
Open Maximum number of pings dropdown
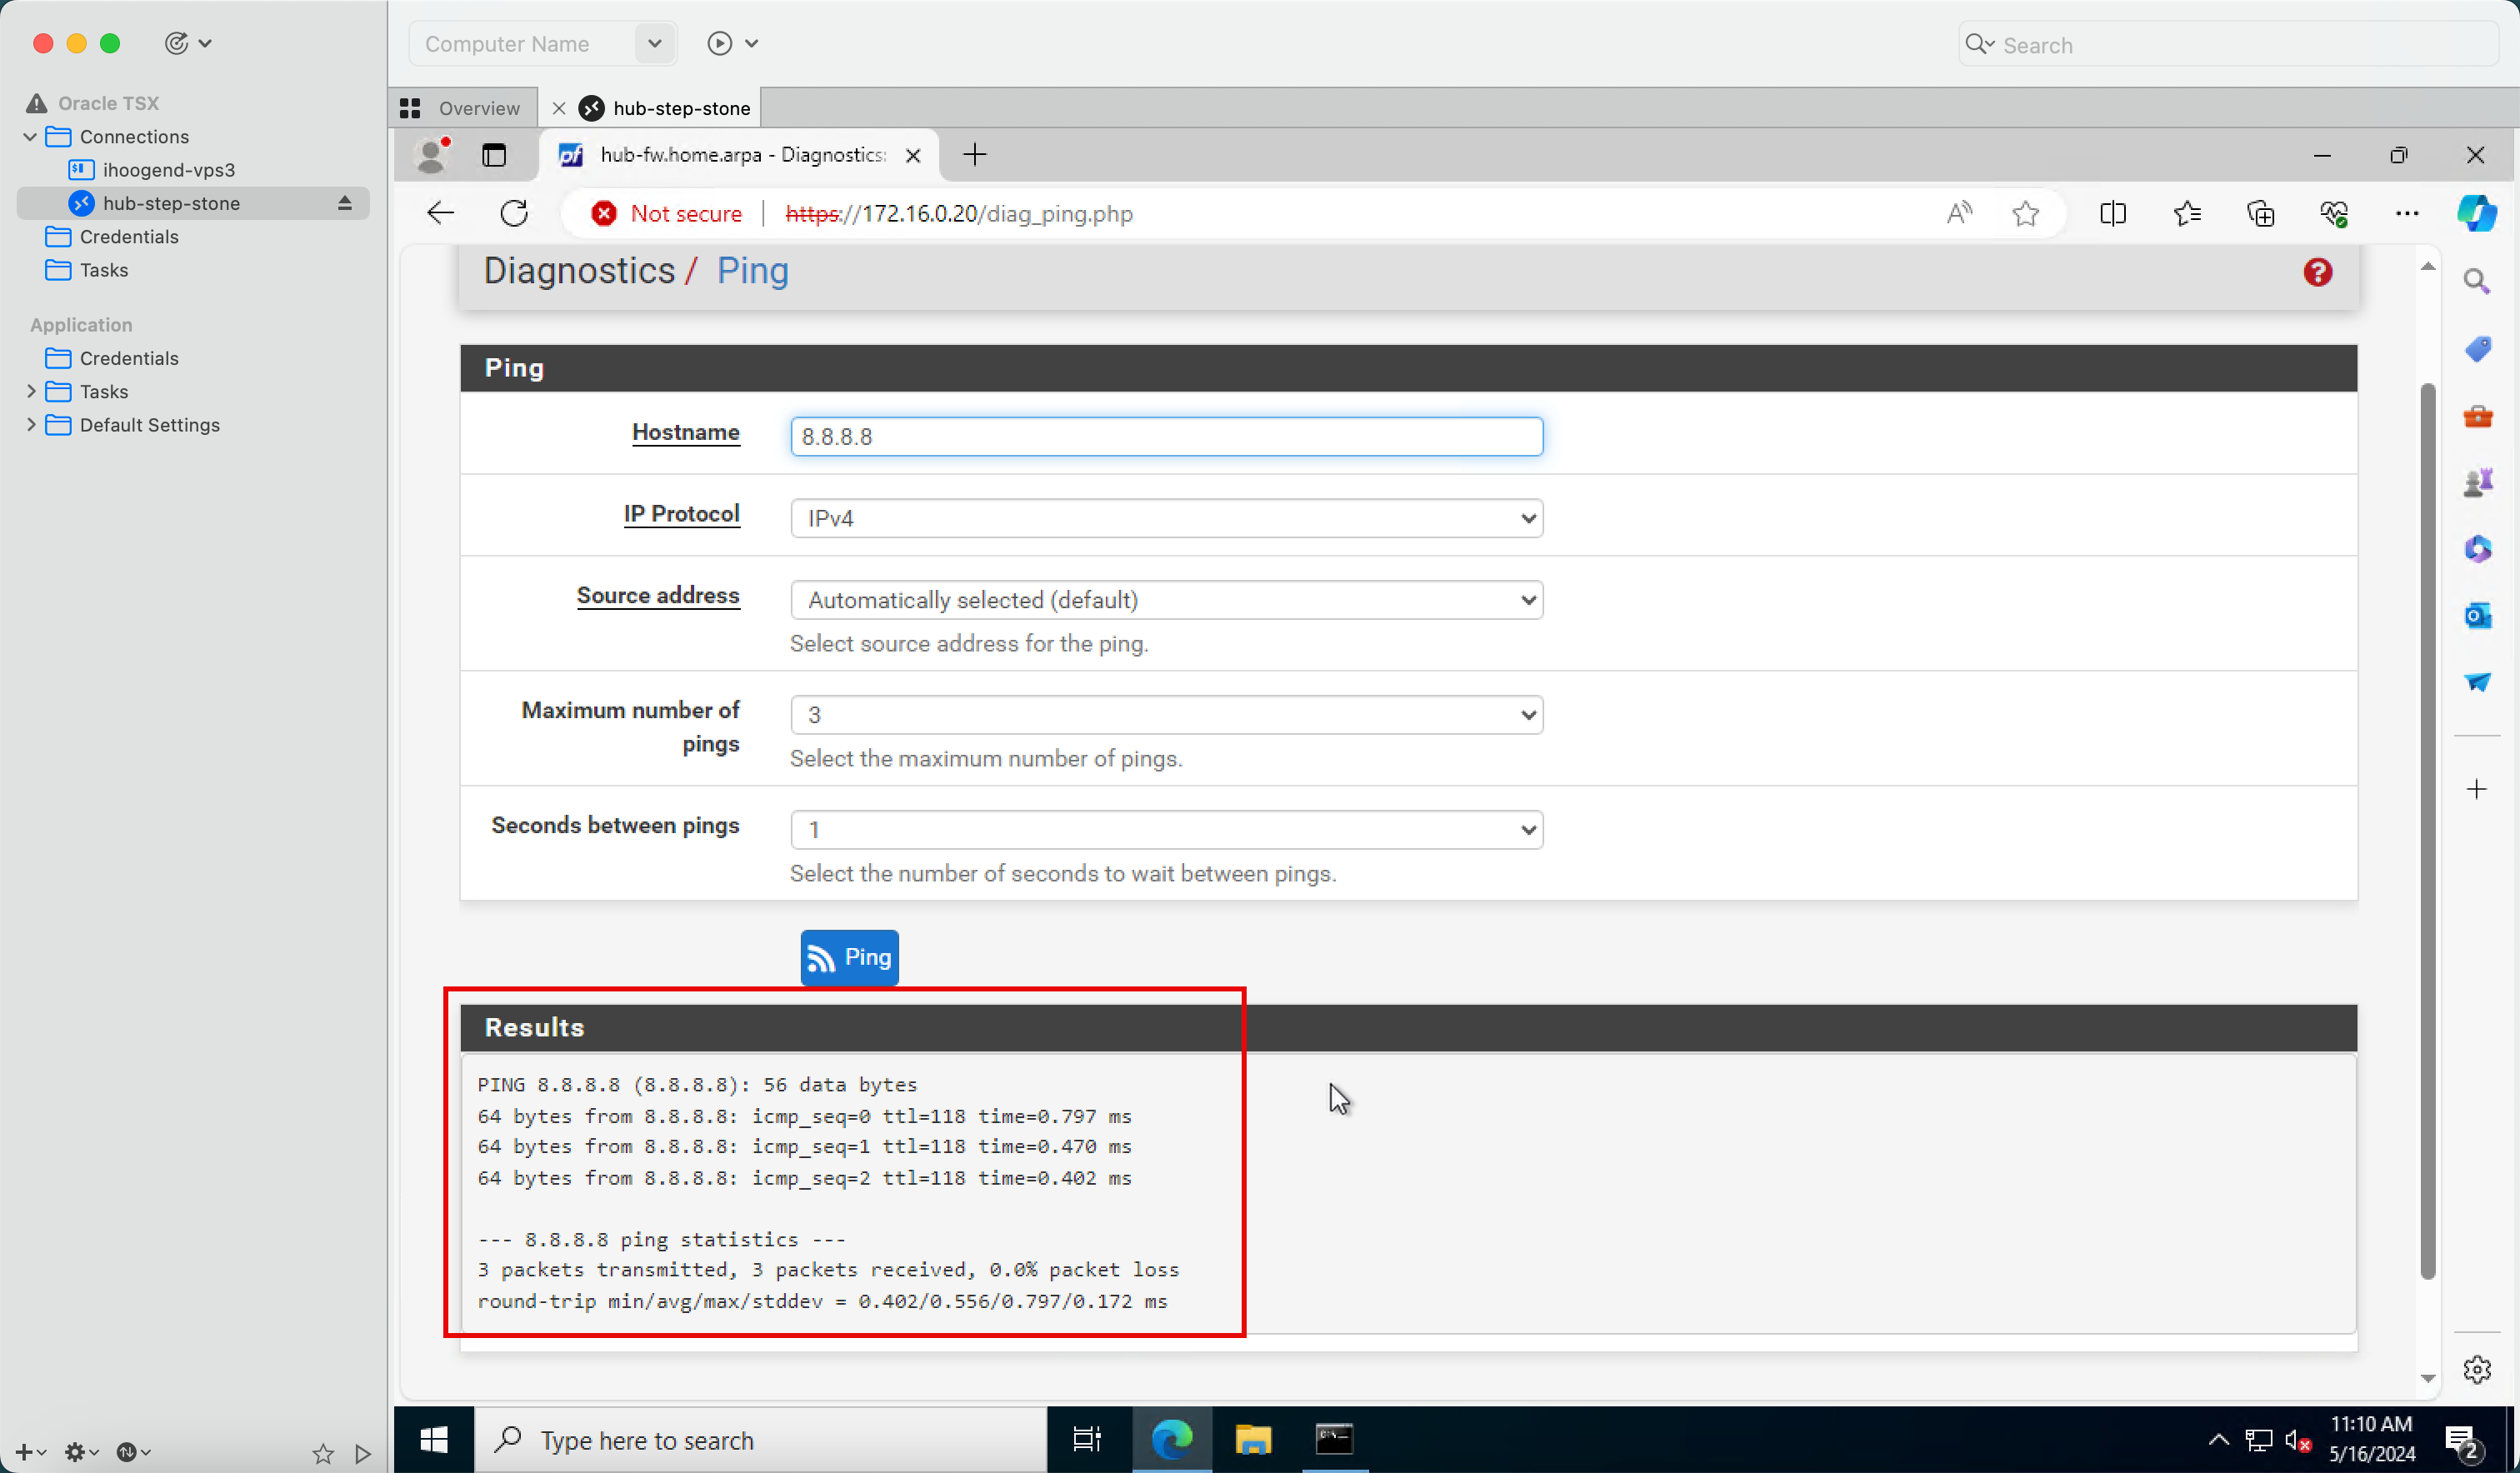pos(1166,715)
